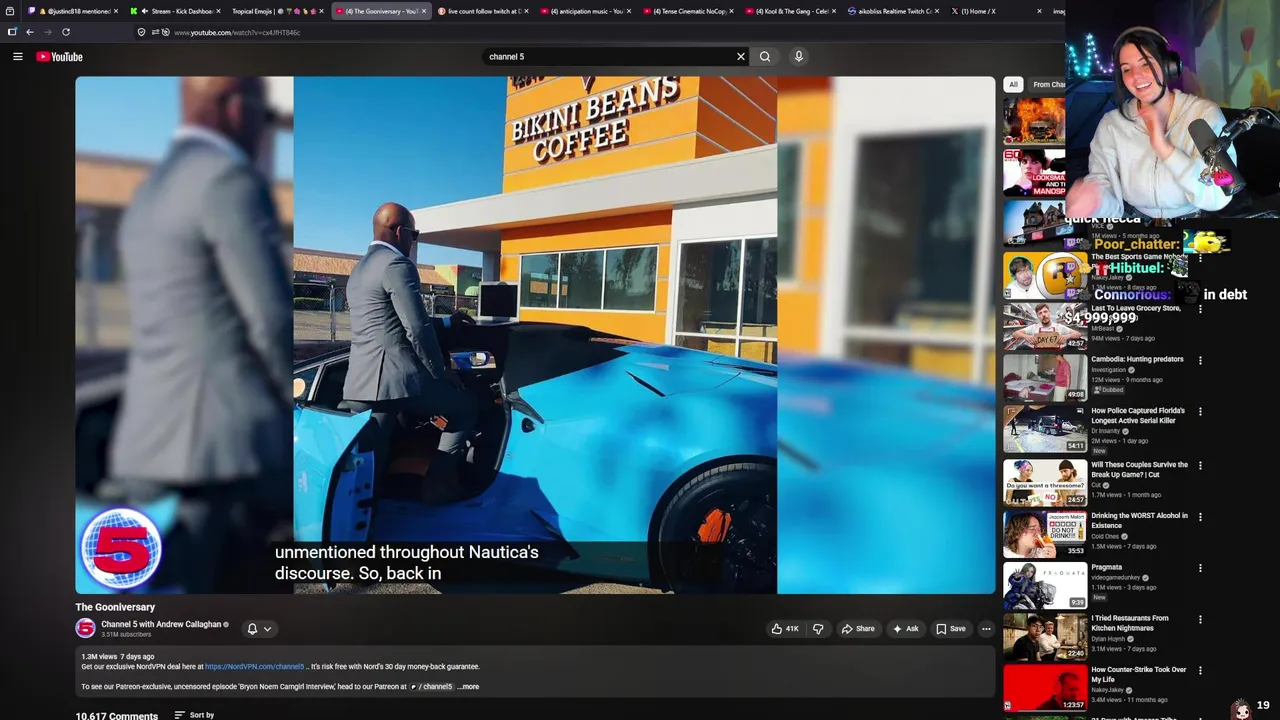Switch to 'Tropical Emojis' browser tab
The image size is (1280, 720).
278,11
